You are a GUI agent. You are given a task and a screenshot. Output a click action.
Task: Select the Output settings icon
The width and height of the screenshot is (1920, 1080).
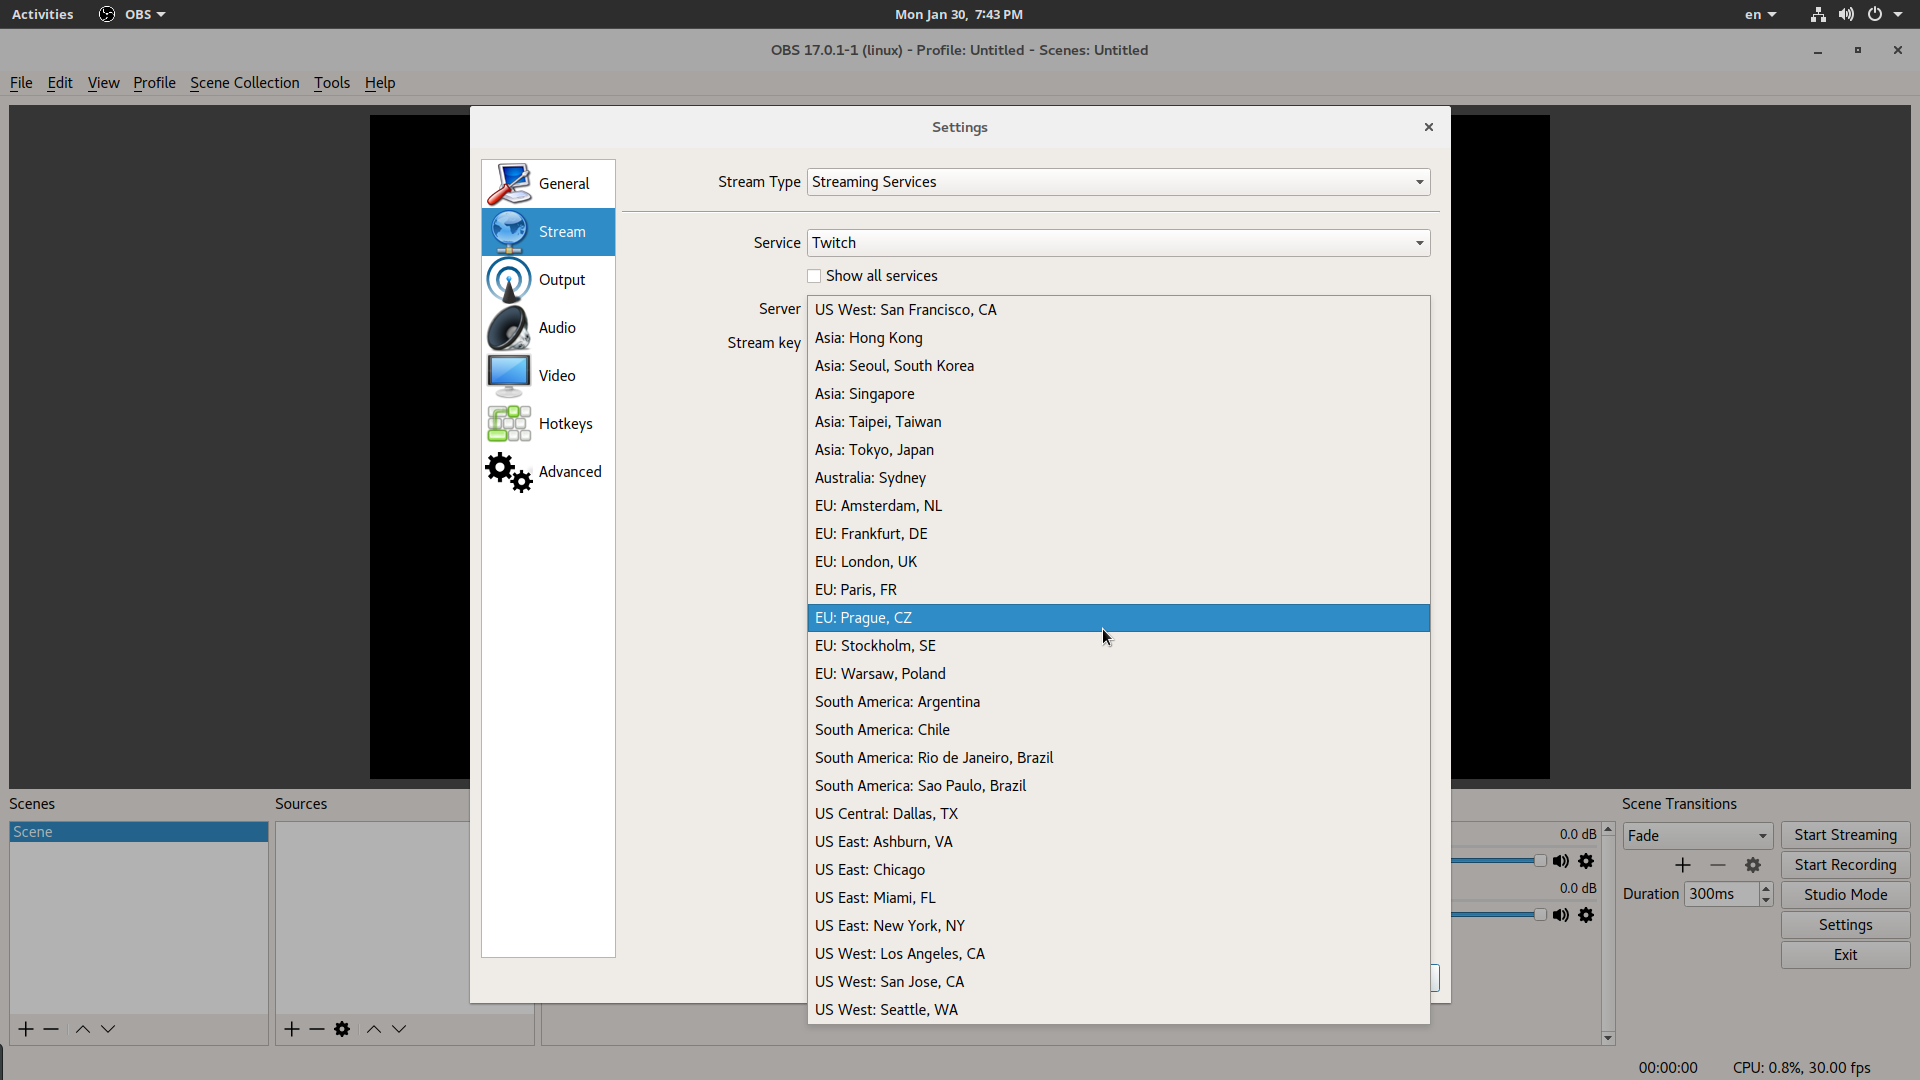pos(509,280)
